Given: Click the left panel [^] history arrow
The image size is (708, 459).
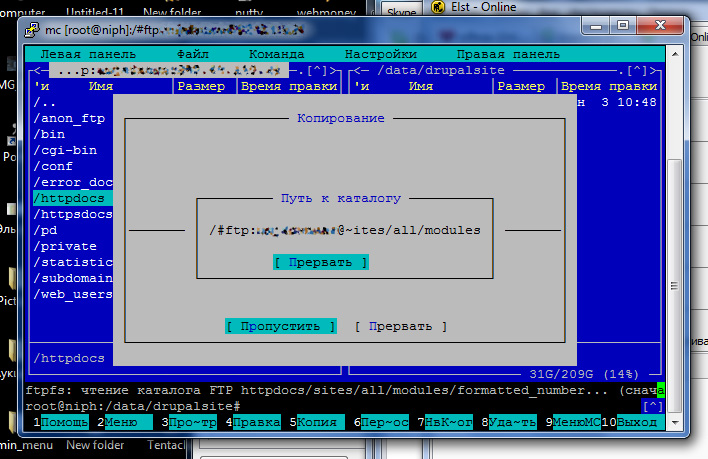Looking at the screenshot, I should pyautogui.click(x=317, y=70).
